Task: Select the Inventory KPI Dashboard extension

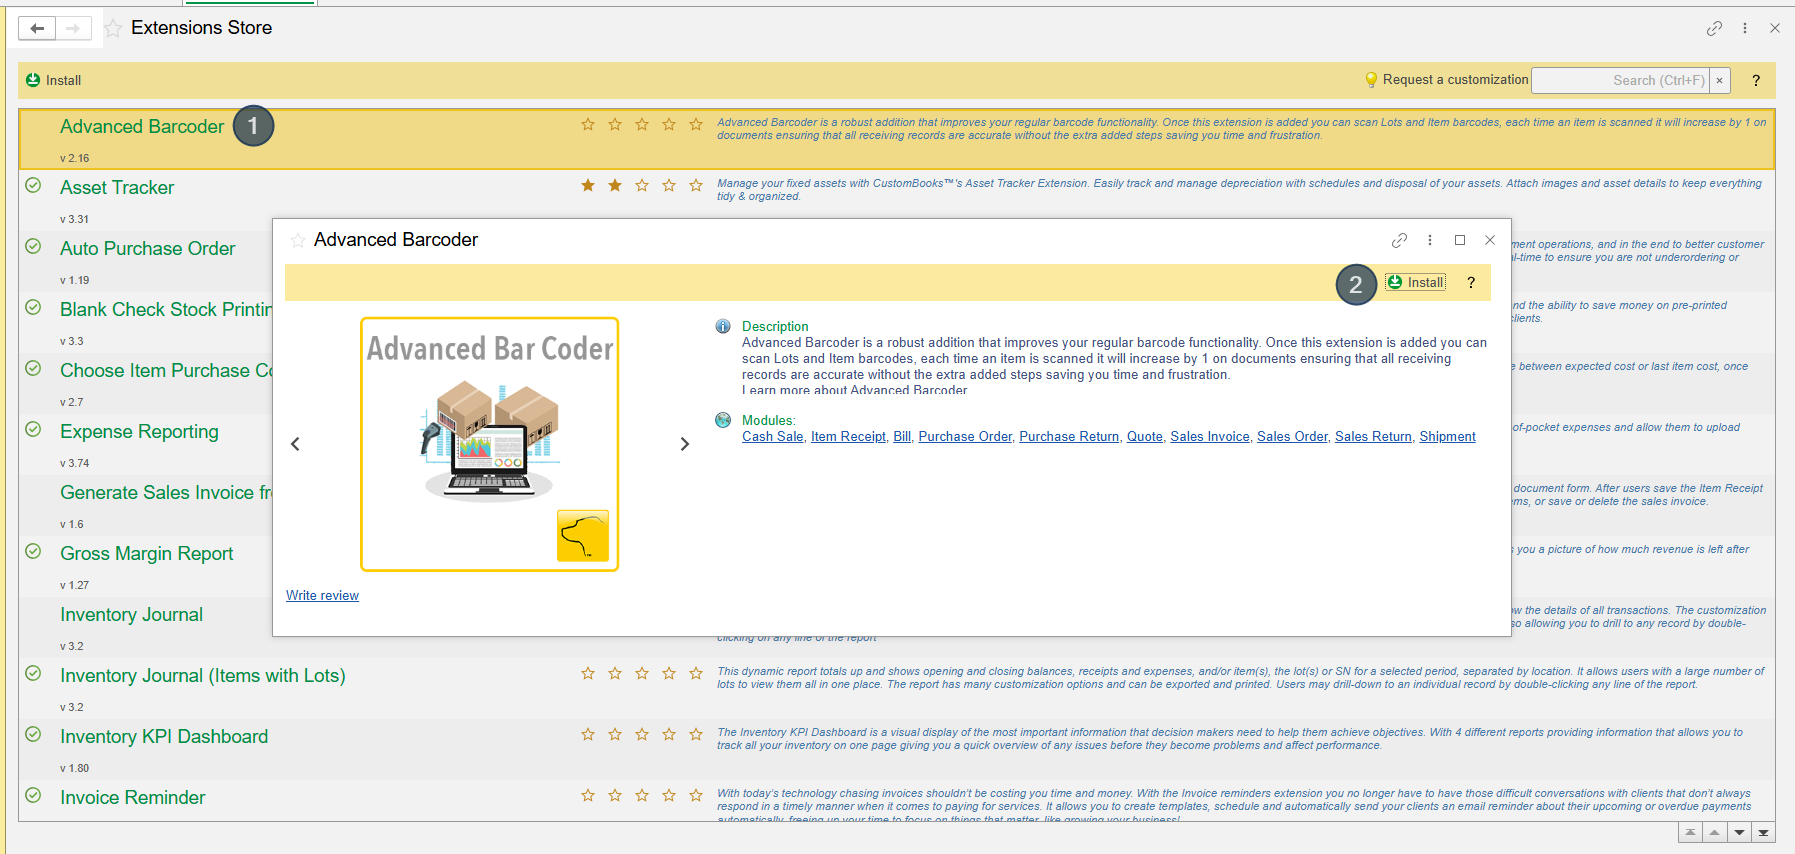Action: [x=164, y=737]
